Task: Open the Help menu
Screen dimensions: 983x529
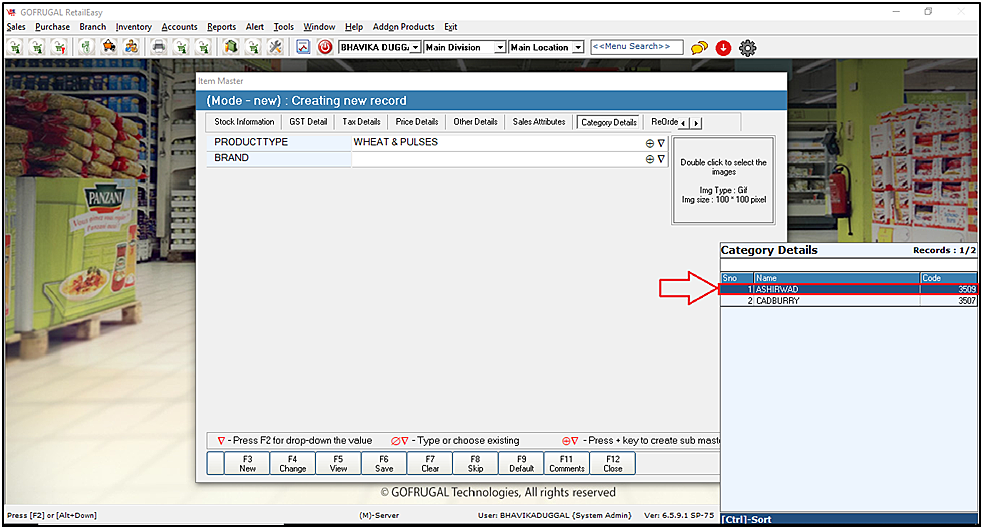Action: point(354,27)
